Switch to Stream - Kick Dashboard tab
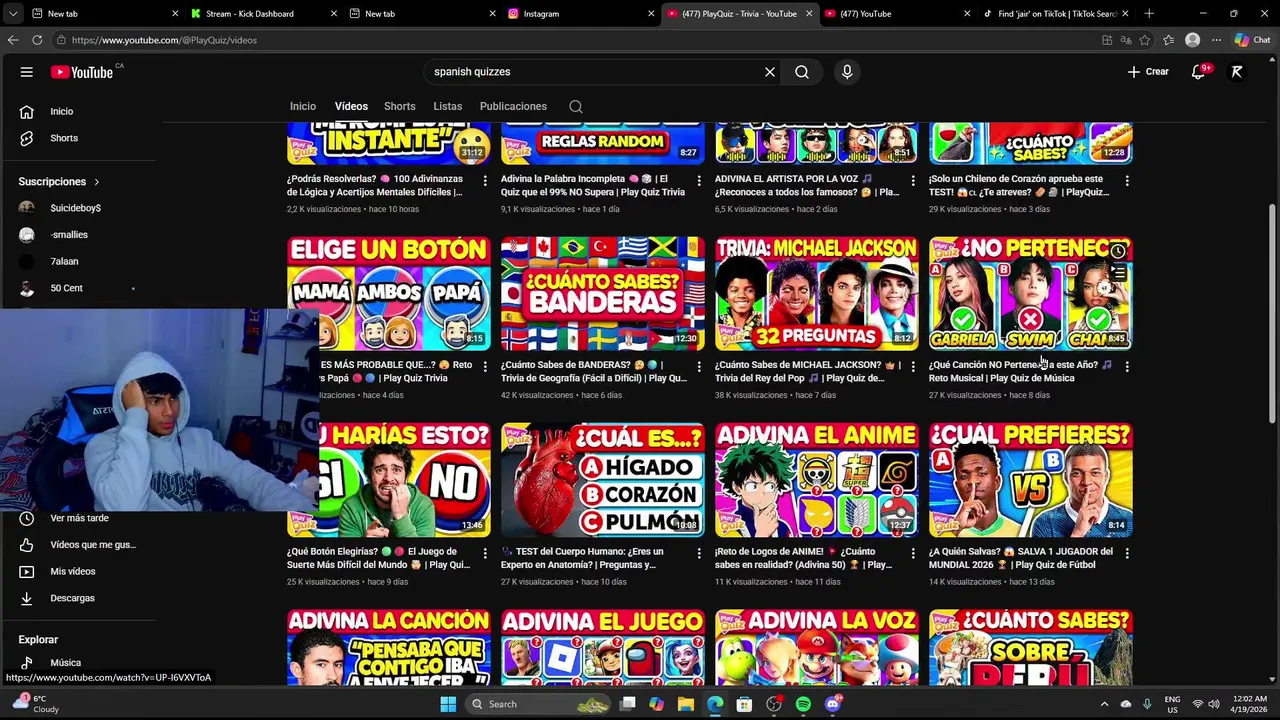 point(261,14)
